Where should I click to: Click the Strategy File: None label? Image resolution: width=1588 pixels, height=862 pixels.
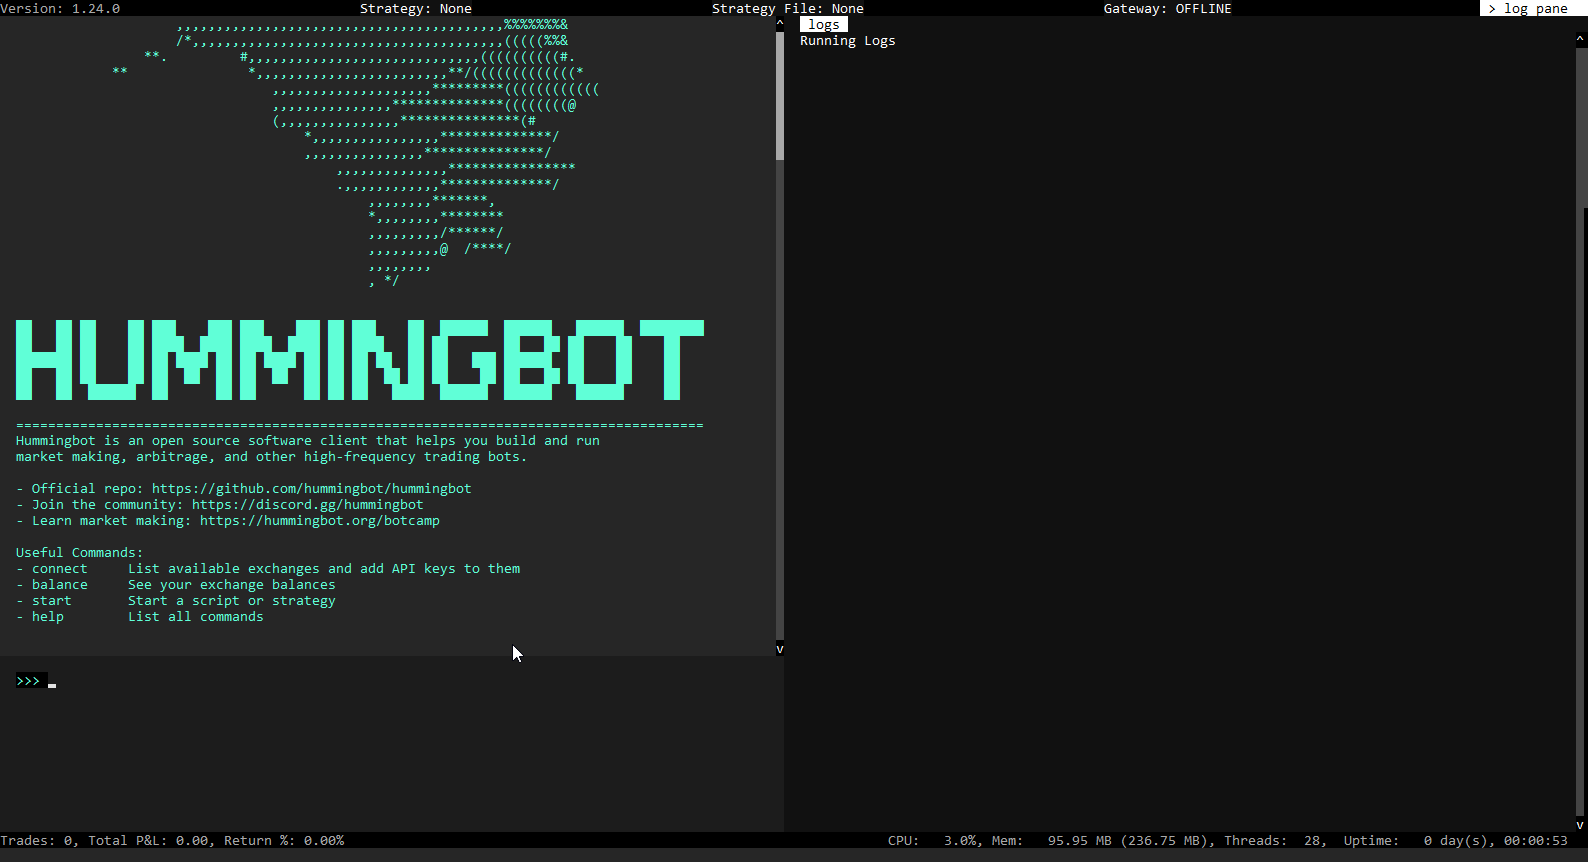[787, 8]
